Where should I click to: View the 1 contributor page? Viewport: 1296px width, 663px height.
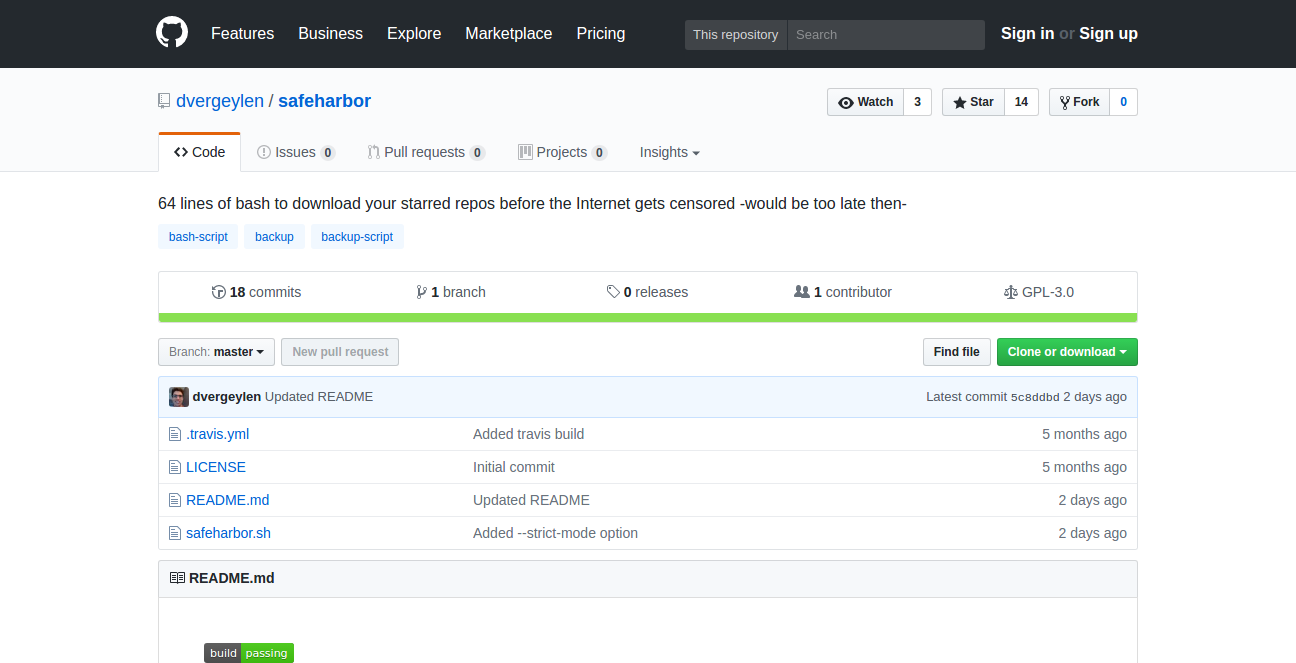point(843,292)
